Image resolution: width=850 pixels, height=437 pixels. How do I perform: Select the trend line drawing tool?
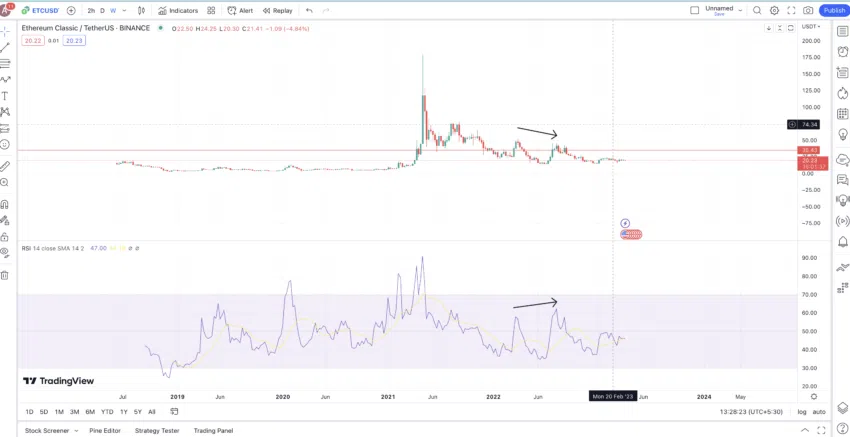[x=5, y=47]
